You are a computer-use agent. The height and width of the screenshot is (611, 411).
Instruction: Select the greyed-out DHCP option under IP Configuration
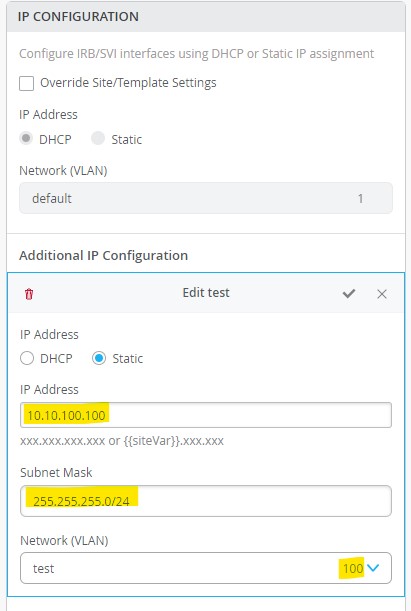pyautogui.click(x=26, y=138)
